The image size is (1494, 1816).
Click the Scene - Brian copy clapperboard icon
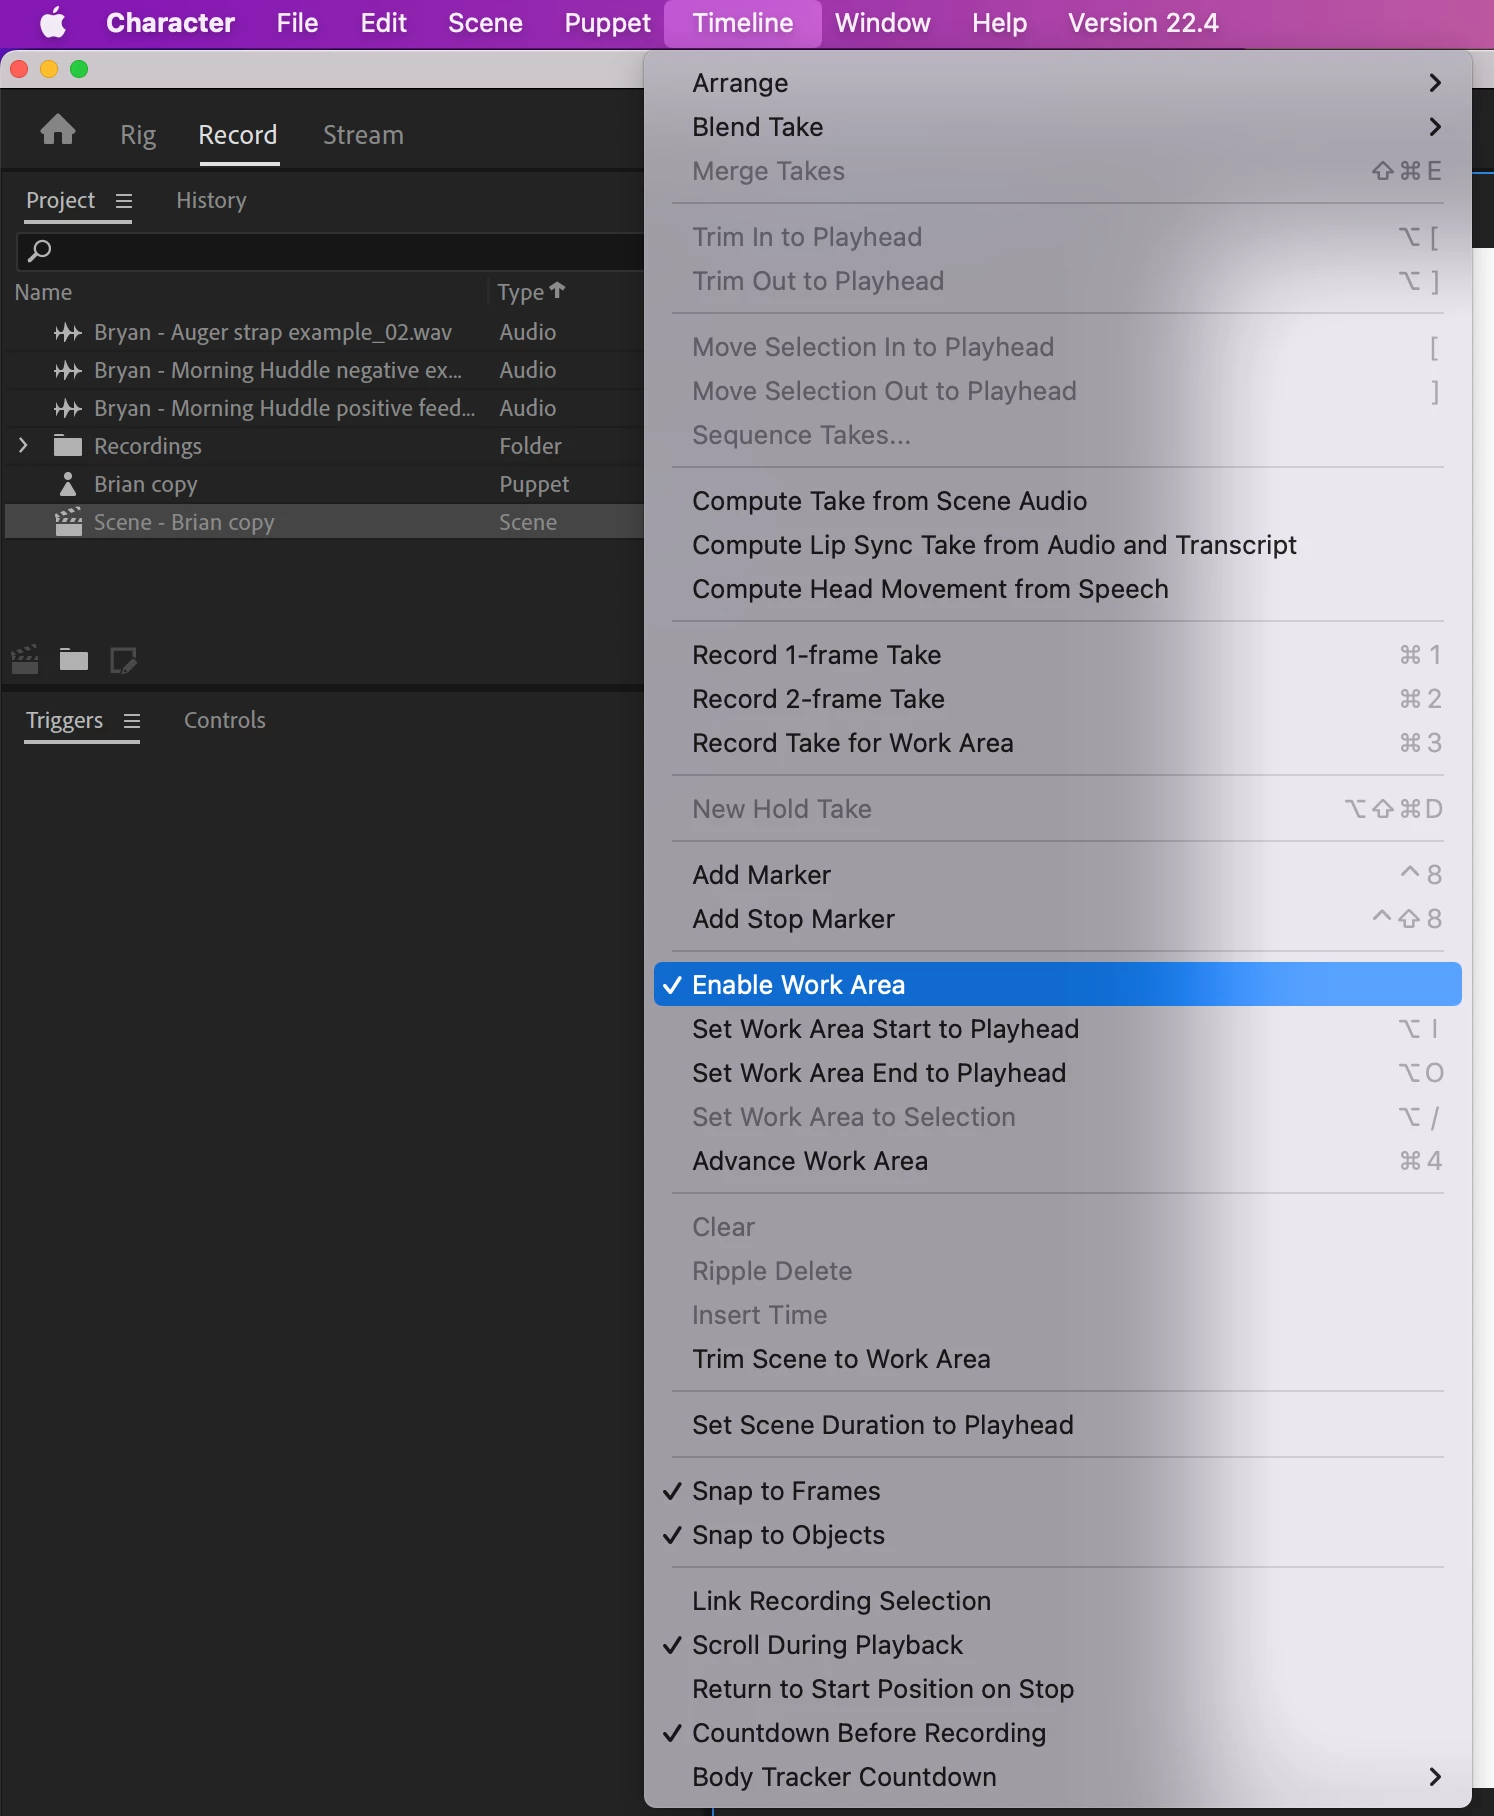(x=68, y=521)
